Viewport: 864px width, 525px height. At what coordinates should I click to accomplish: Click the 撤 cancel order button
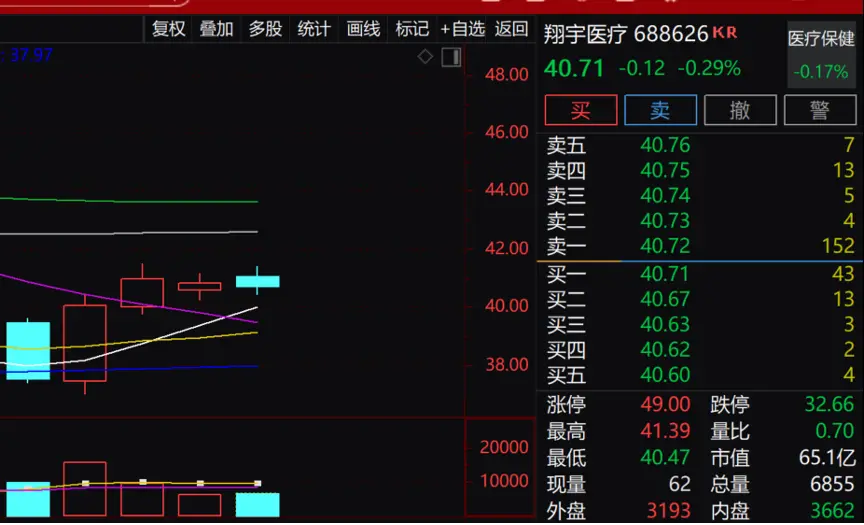click(740, 110)
